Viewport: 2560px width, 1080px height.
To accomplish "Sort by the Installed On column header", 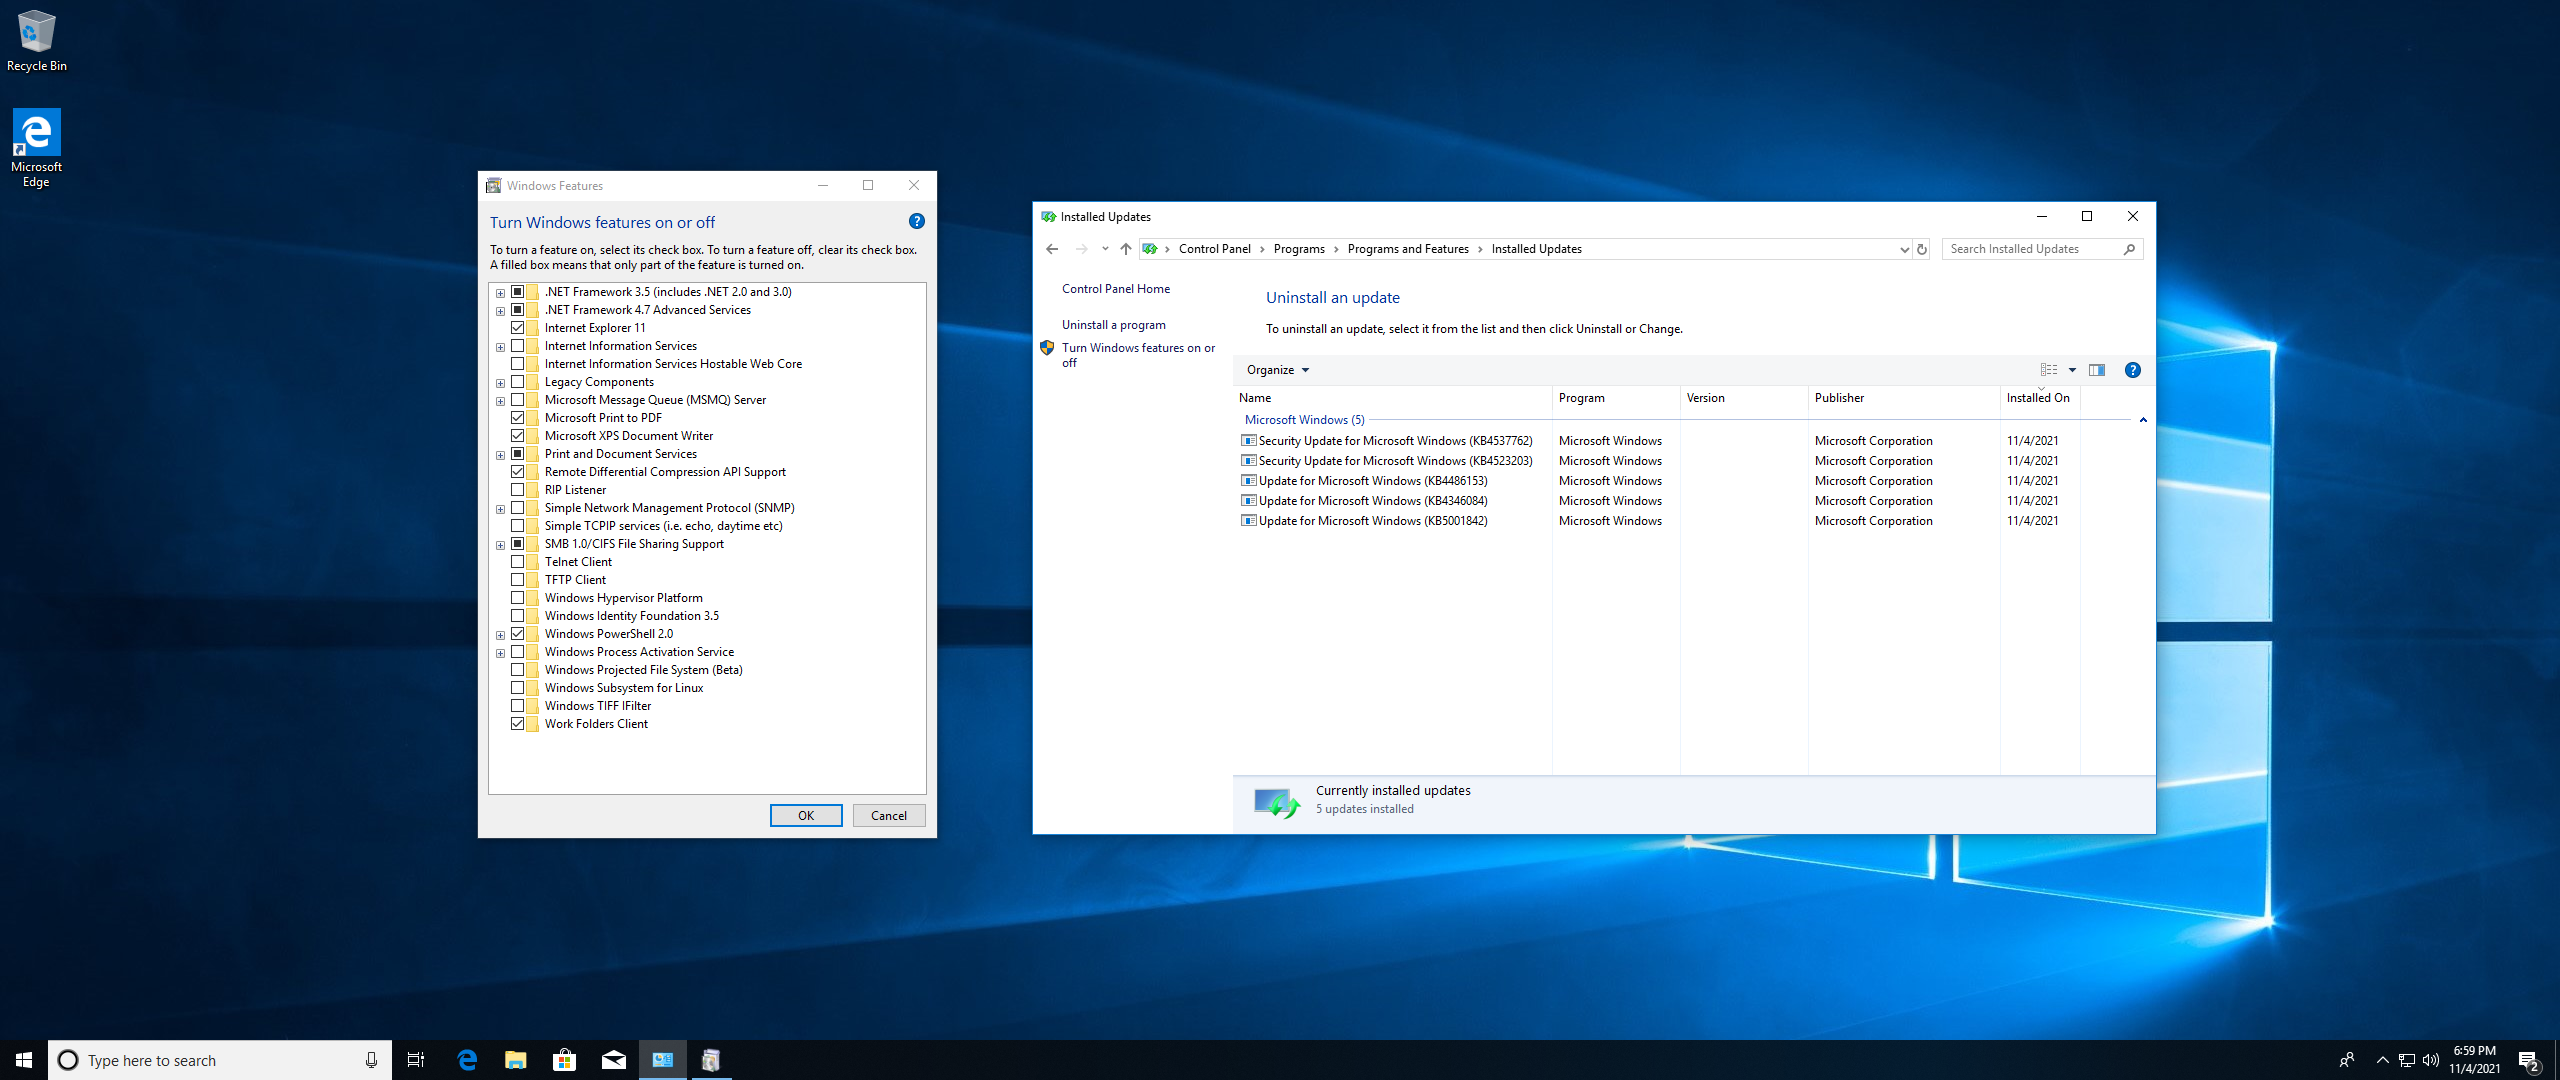I will 2040,398.
